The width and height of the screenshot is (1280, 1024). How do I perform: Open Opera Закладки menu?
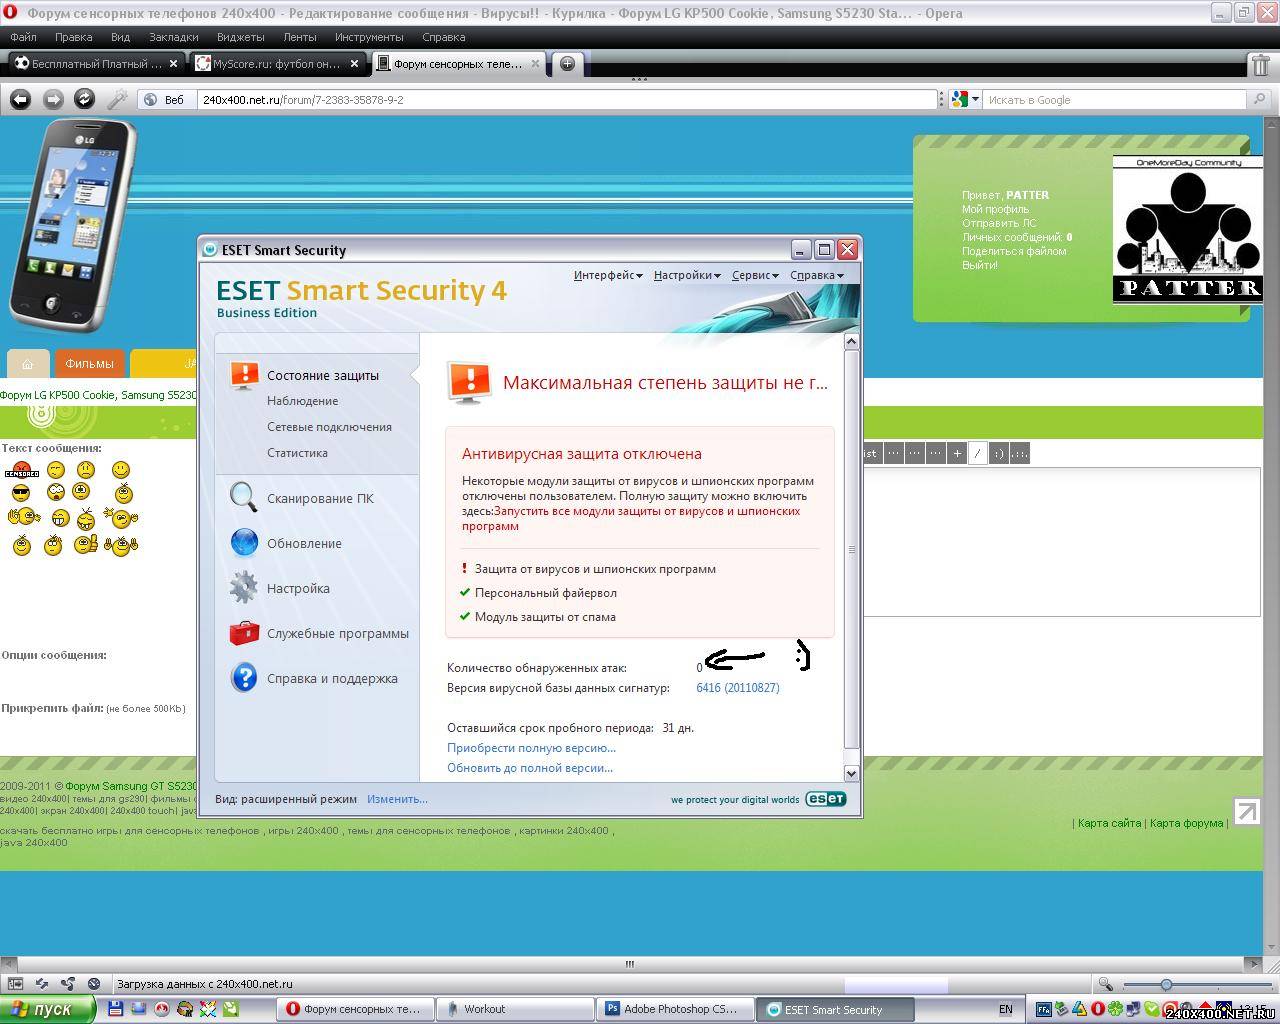(174, 37)
